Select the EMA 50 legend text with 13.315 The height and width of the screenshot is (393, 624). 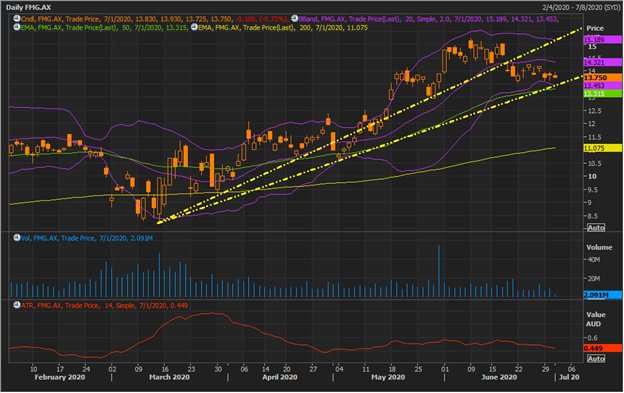tap(105, 27)
